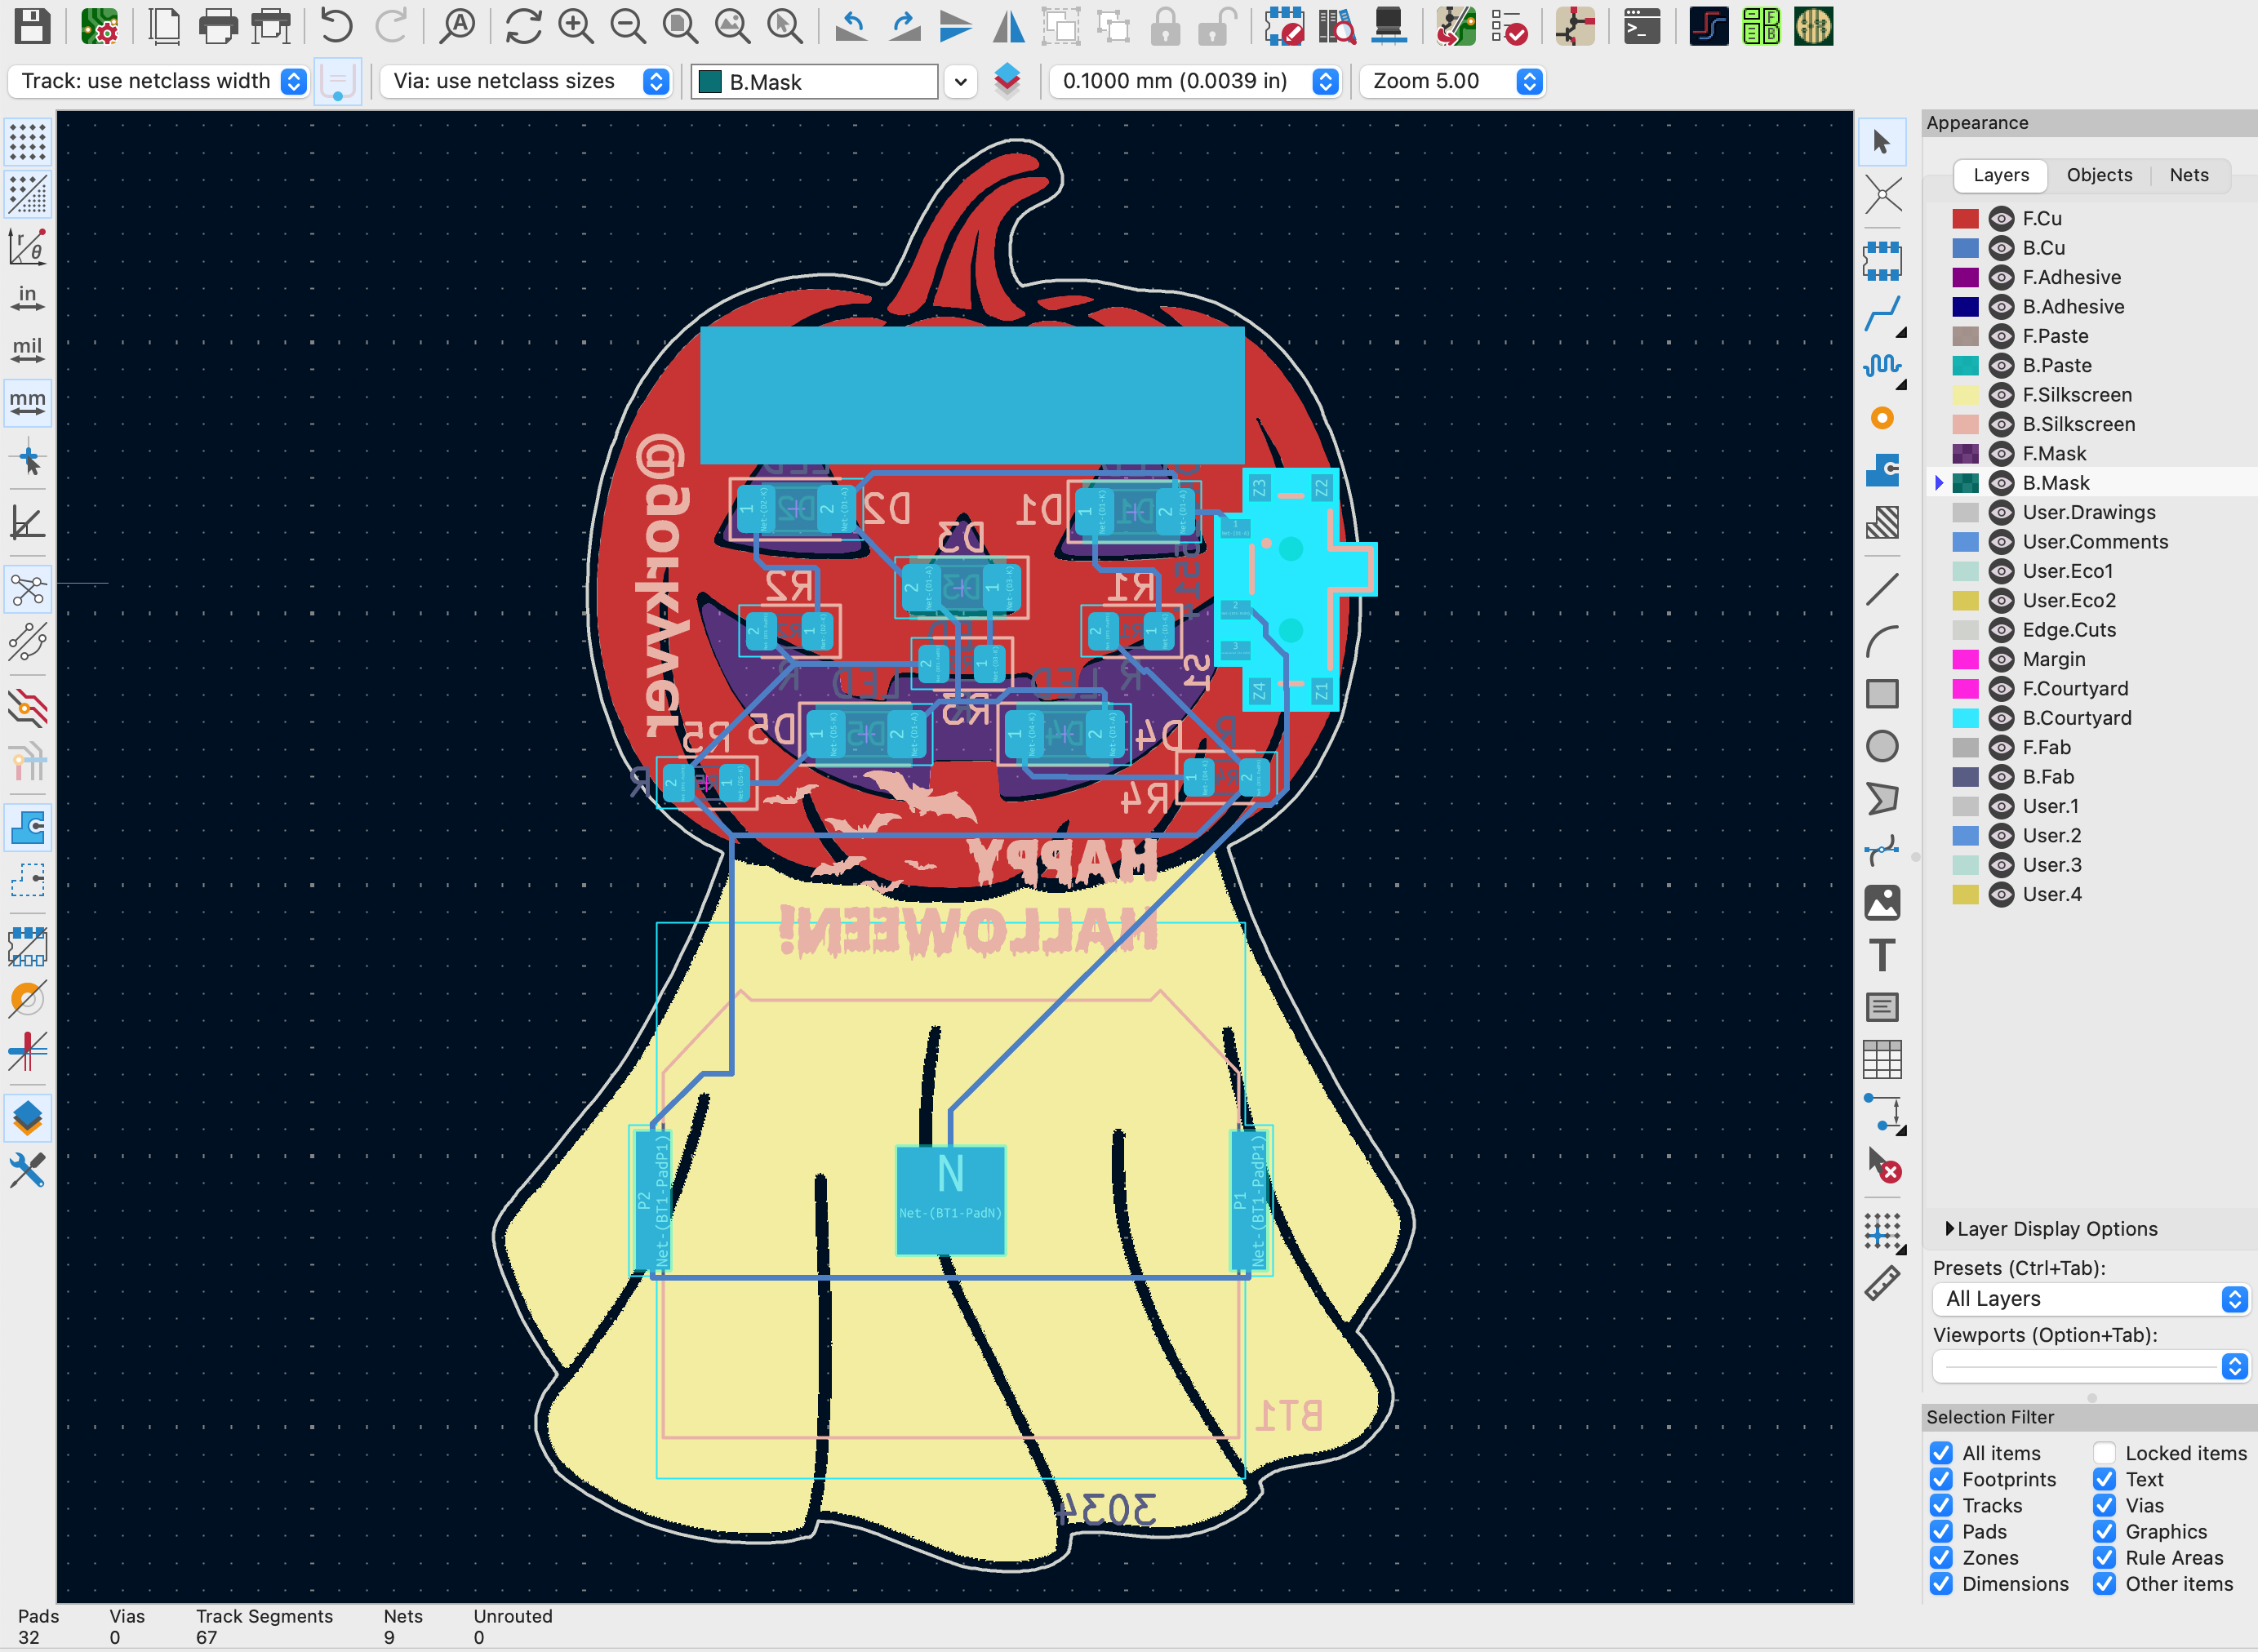Click the F.Cu red color swatch
2258x1652 pixels.
click(x=1964, y=218)
